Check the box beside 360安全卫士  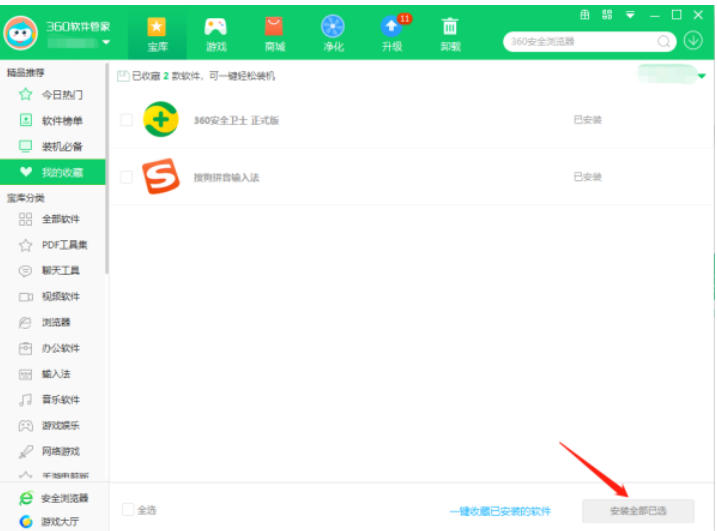126,120
